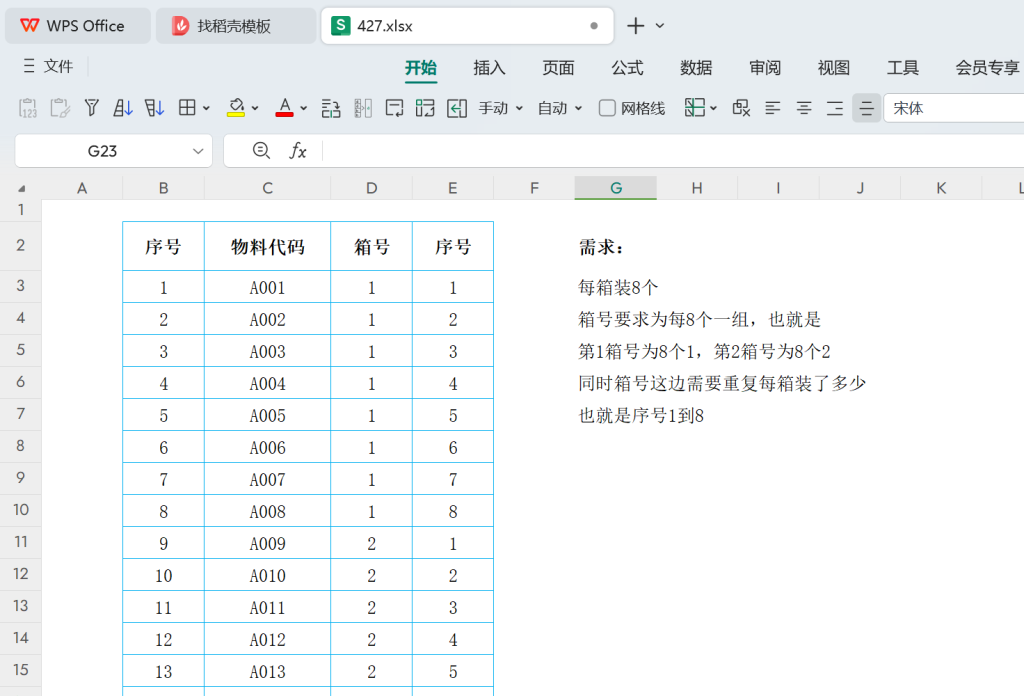1024x696 pixels.
Task: Click the clear contents icon beside freeze panes
Action: 741,108
